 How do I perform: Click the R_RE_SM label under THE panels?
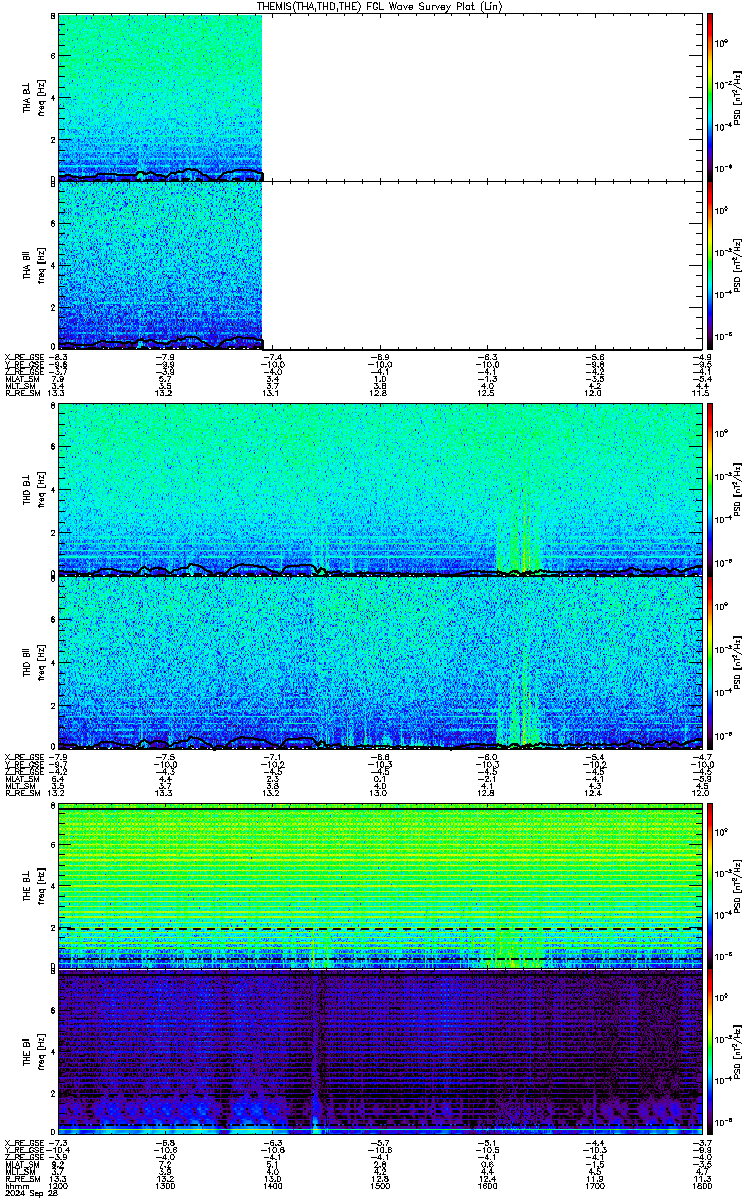pos(21,1178)
